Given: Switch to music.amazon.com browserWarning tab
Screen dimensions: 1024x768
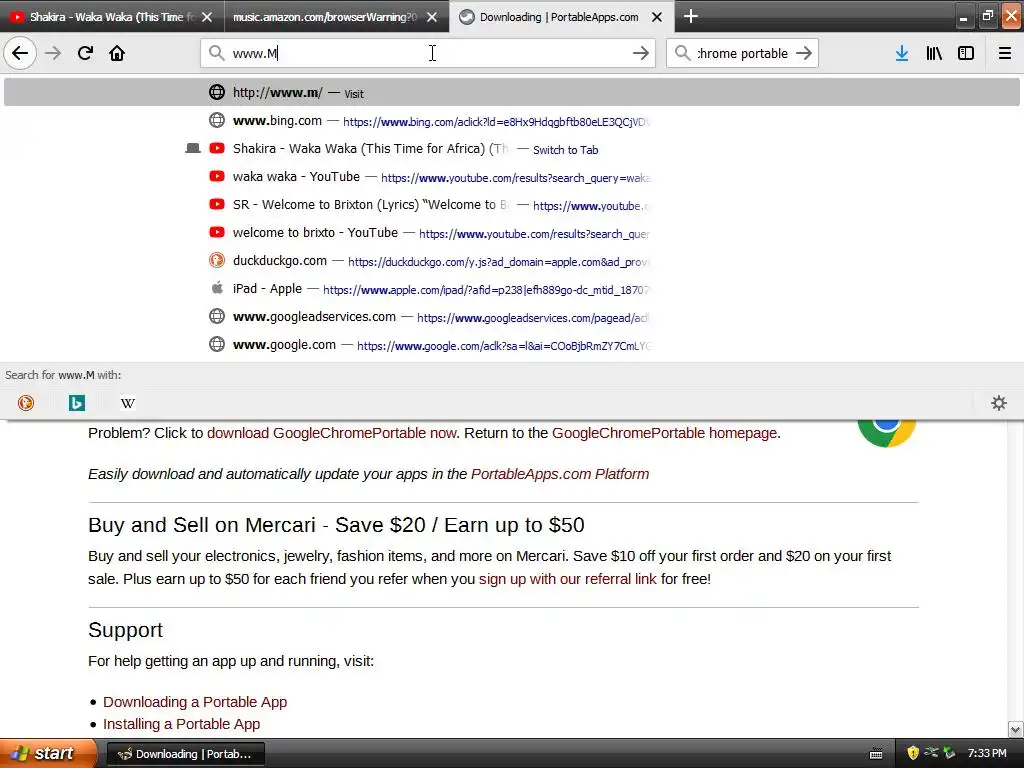Looking at the screenshot, I should coord(336,16).
